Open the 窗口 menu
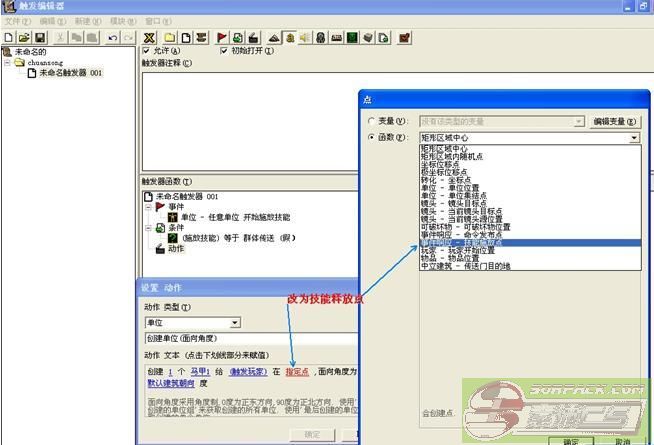Screen dimensions: 654x445 point(156,20)
